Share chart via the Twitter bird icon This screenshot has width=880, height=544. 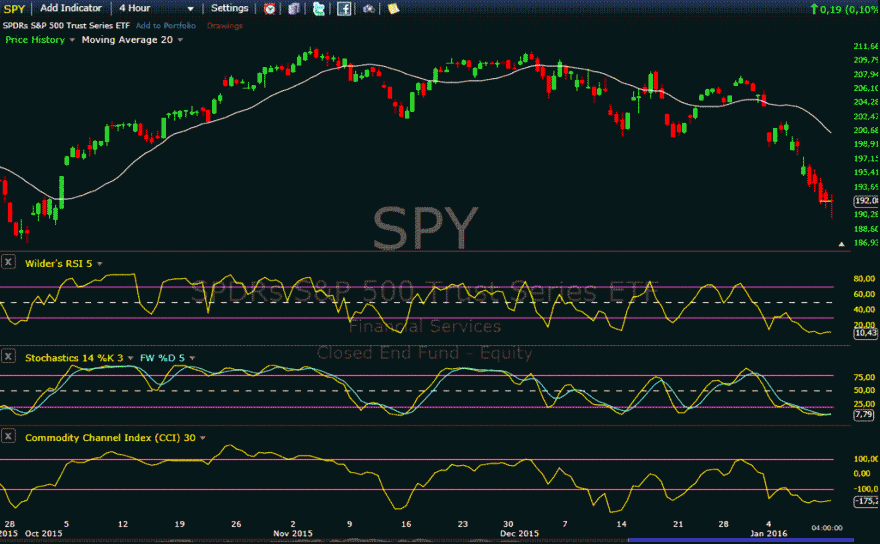pyautogui.click(x=319, y=8)
